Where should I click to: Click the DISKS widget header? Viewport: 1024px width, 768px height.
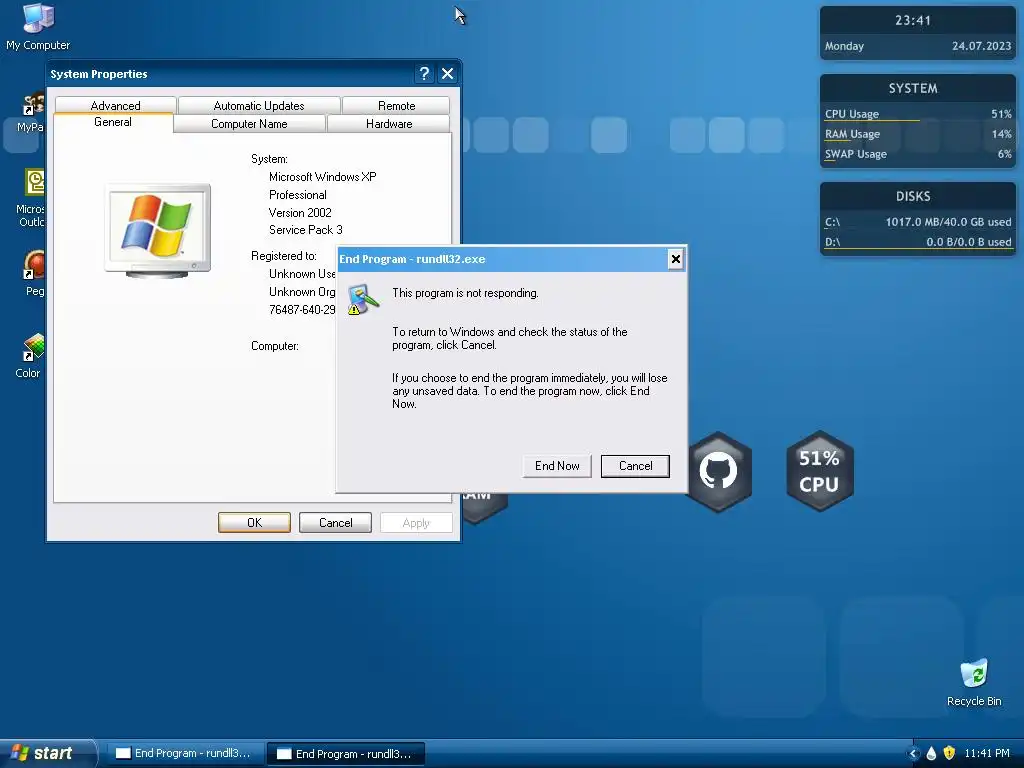point(913,196)
